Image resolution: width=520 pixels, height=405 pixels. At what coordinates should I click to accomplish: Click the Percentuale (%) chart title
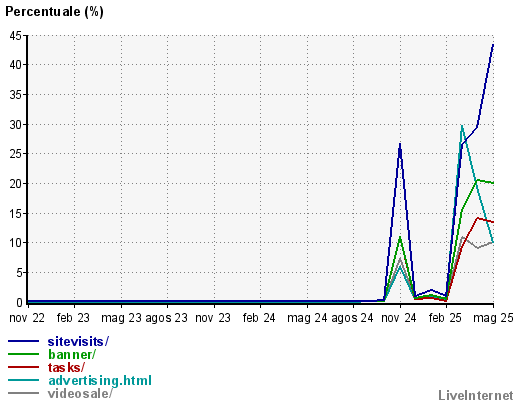(54, 12)
